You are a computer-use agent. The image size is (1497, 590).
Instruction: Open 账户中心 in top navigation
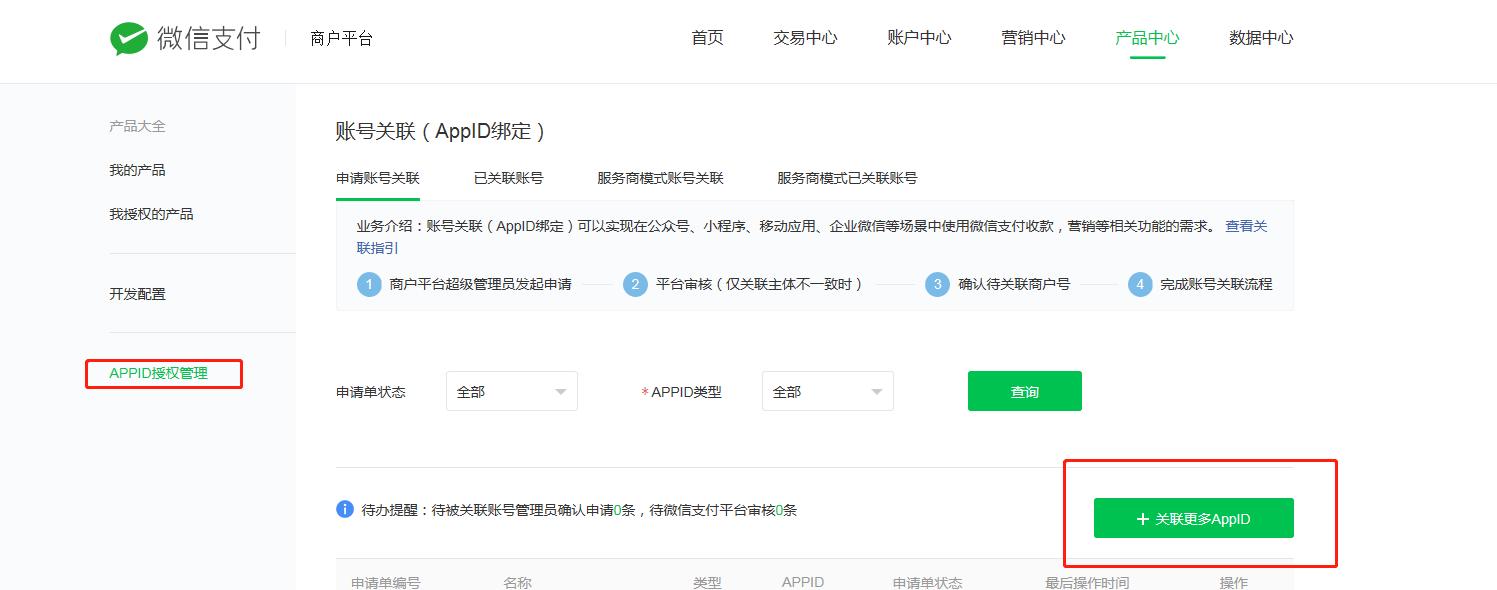919,38
